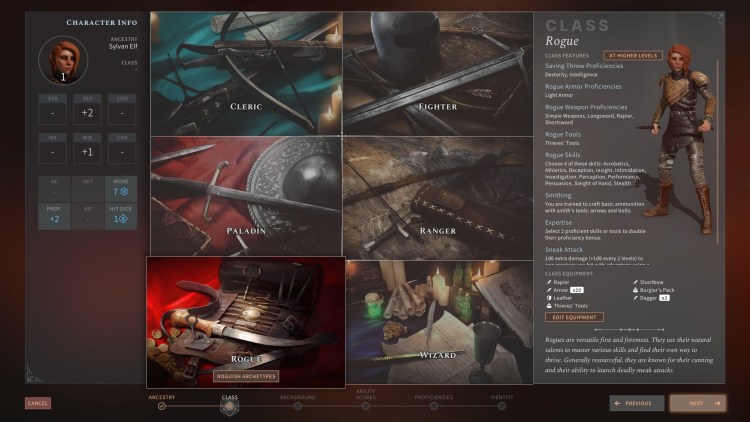750x422 pixels.
Task: Click the At Higher Levels tab
Action: pyautogui.click(x=630, y=56)
